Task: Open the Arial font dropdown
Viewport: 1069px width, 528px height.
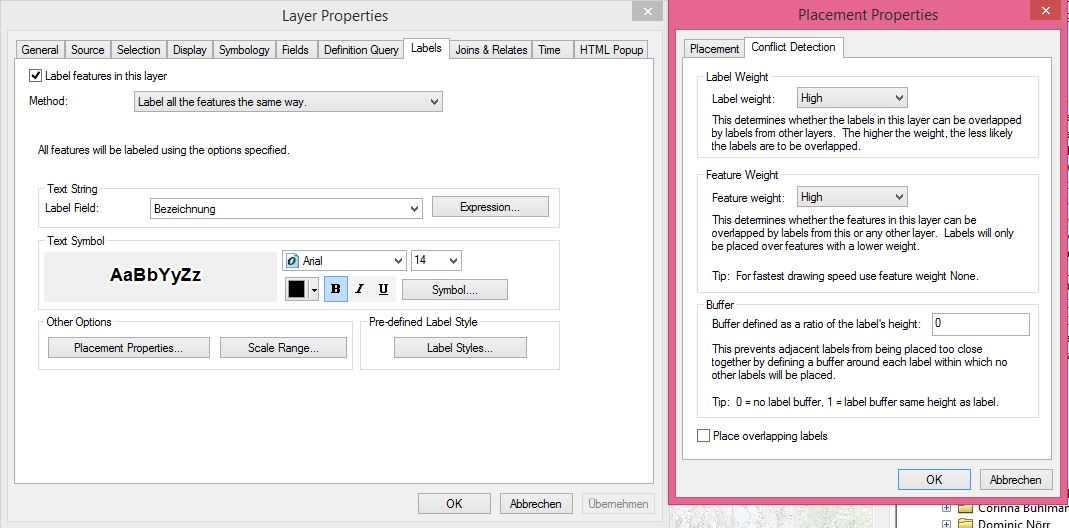Action: coord(344,260)
